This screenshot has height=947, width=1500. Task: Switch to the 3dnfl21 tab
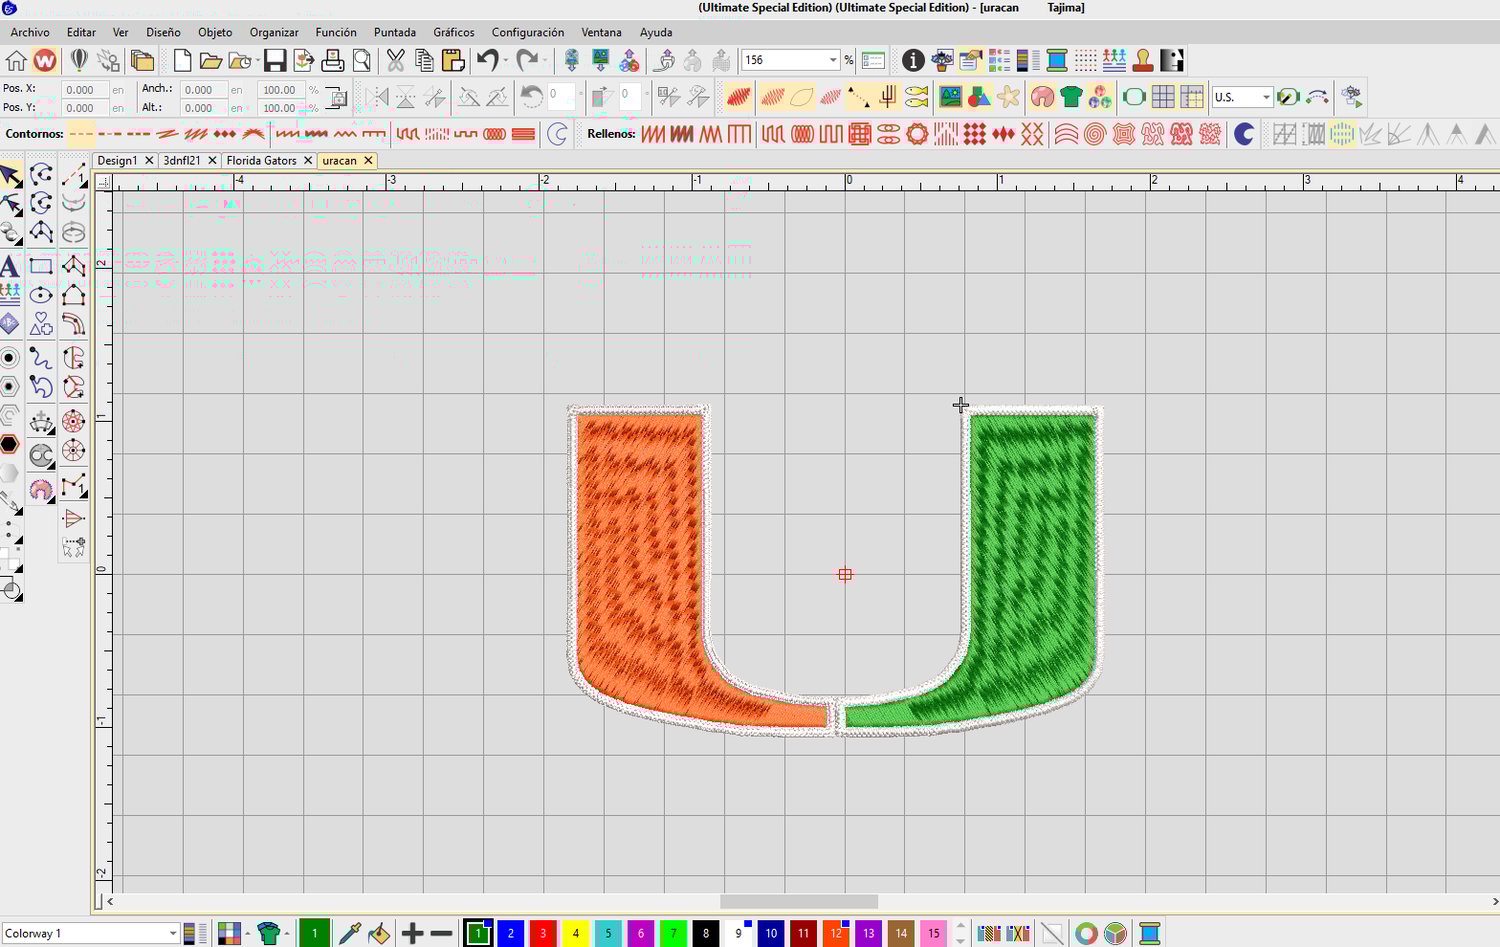pyautogui.click(x=182, y=160)
